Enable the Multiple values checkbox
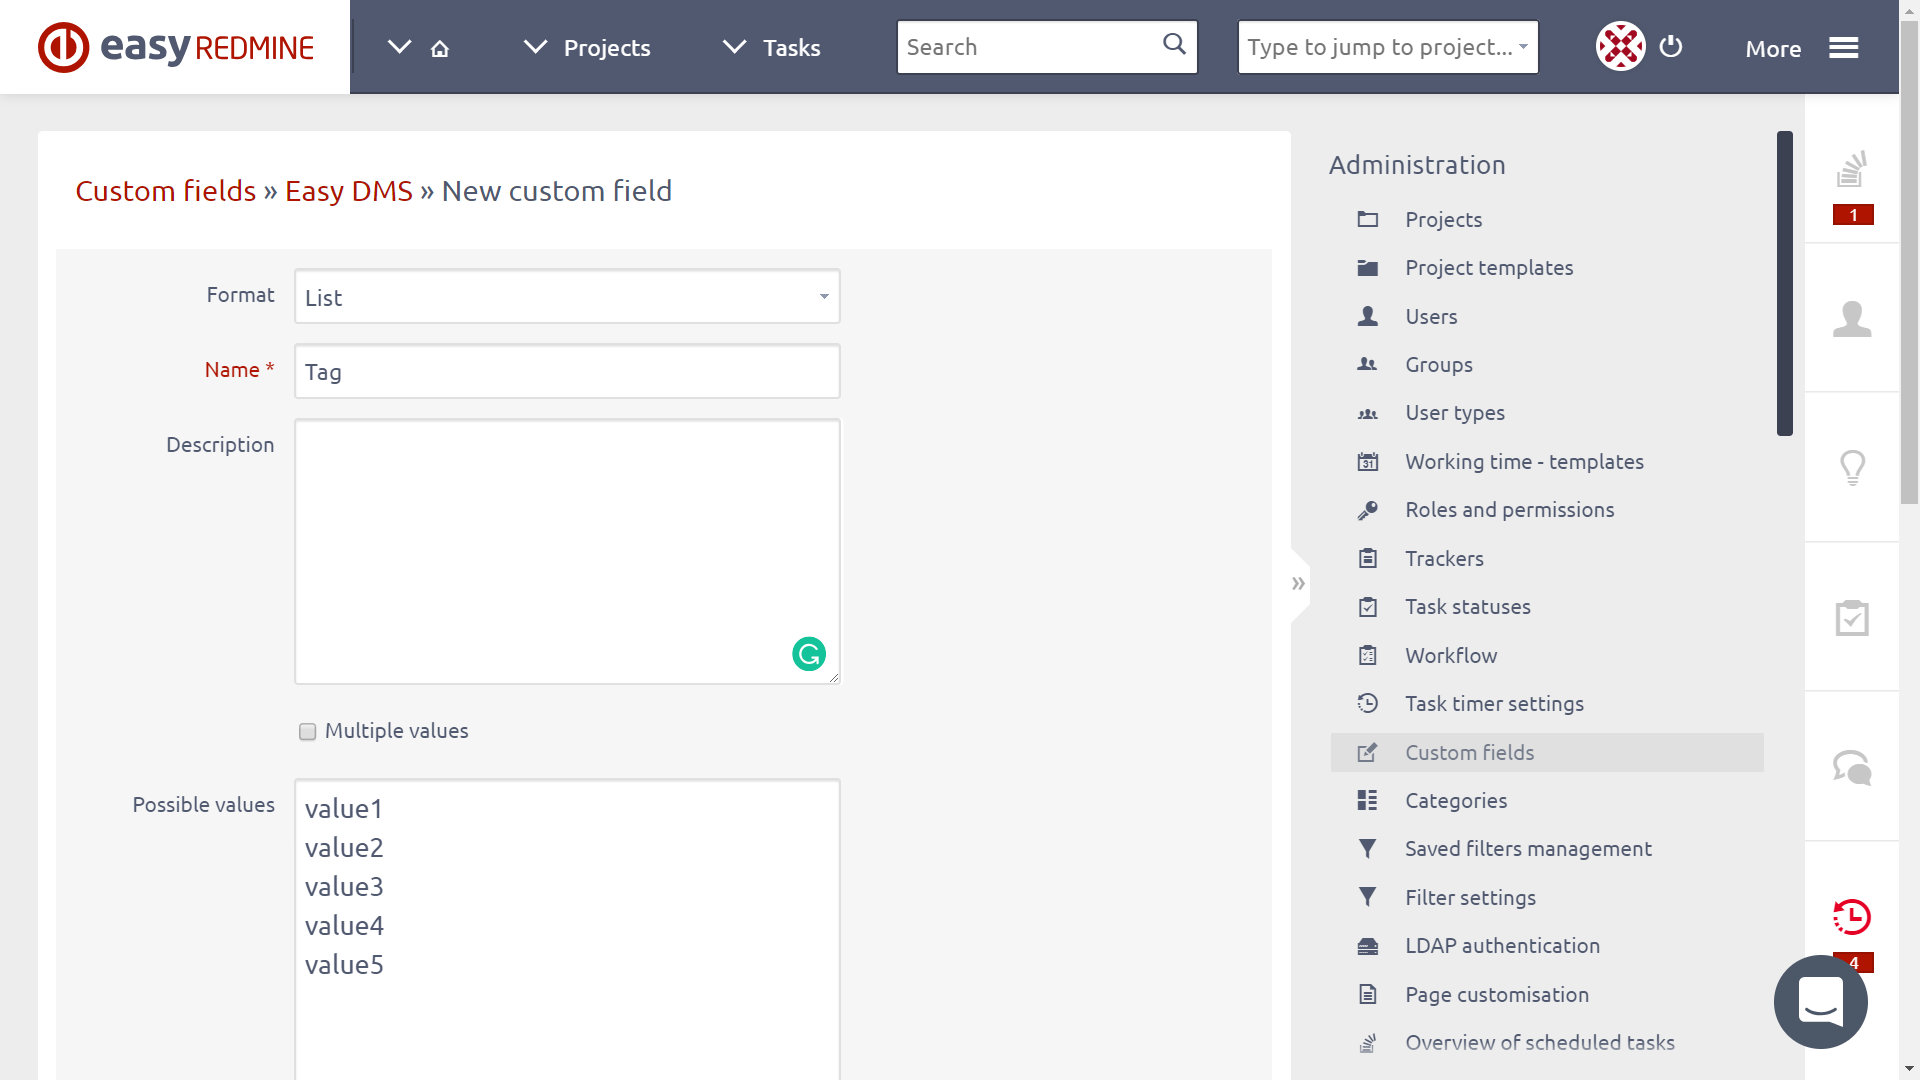The image size is (1920, 1080). point(308,732)
